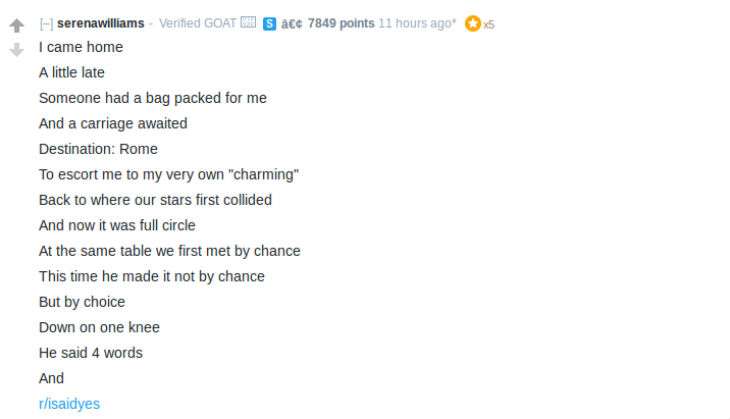Click the "Destination: Rome" line
The width and height of the screenshot is (730, 419).
pos(98,149)
